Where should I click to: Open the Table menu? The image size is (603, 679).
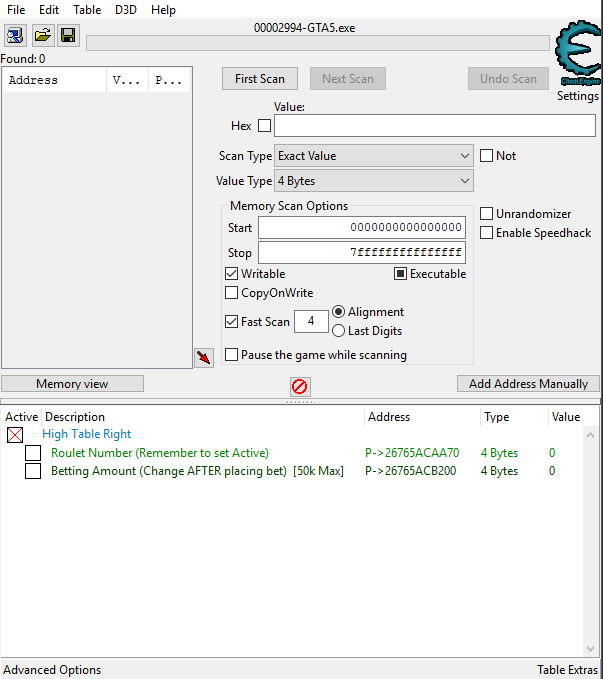coord(87,10)
